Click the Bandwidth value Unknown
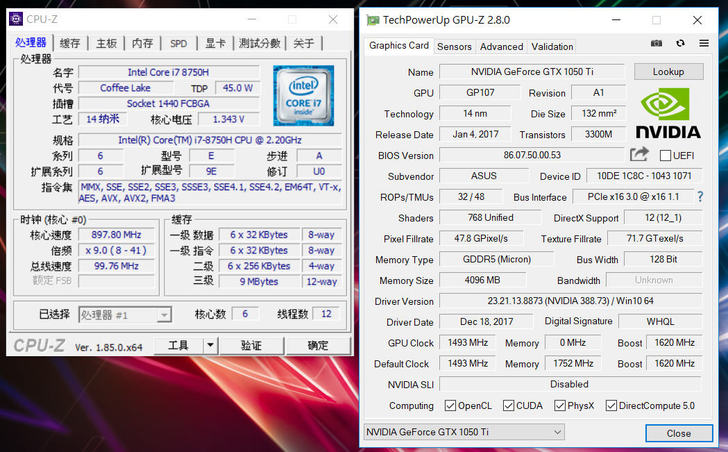Screen dimensions: 728x452 [654, 280]
